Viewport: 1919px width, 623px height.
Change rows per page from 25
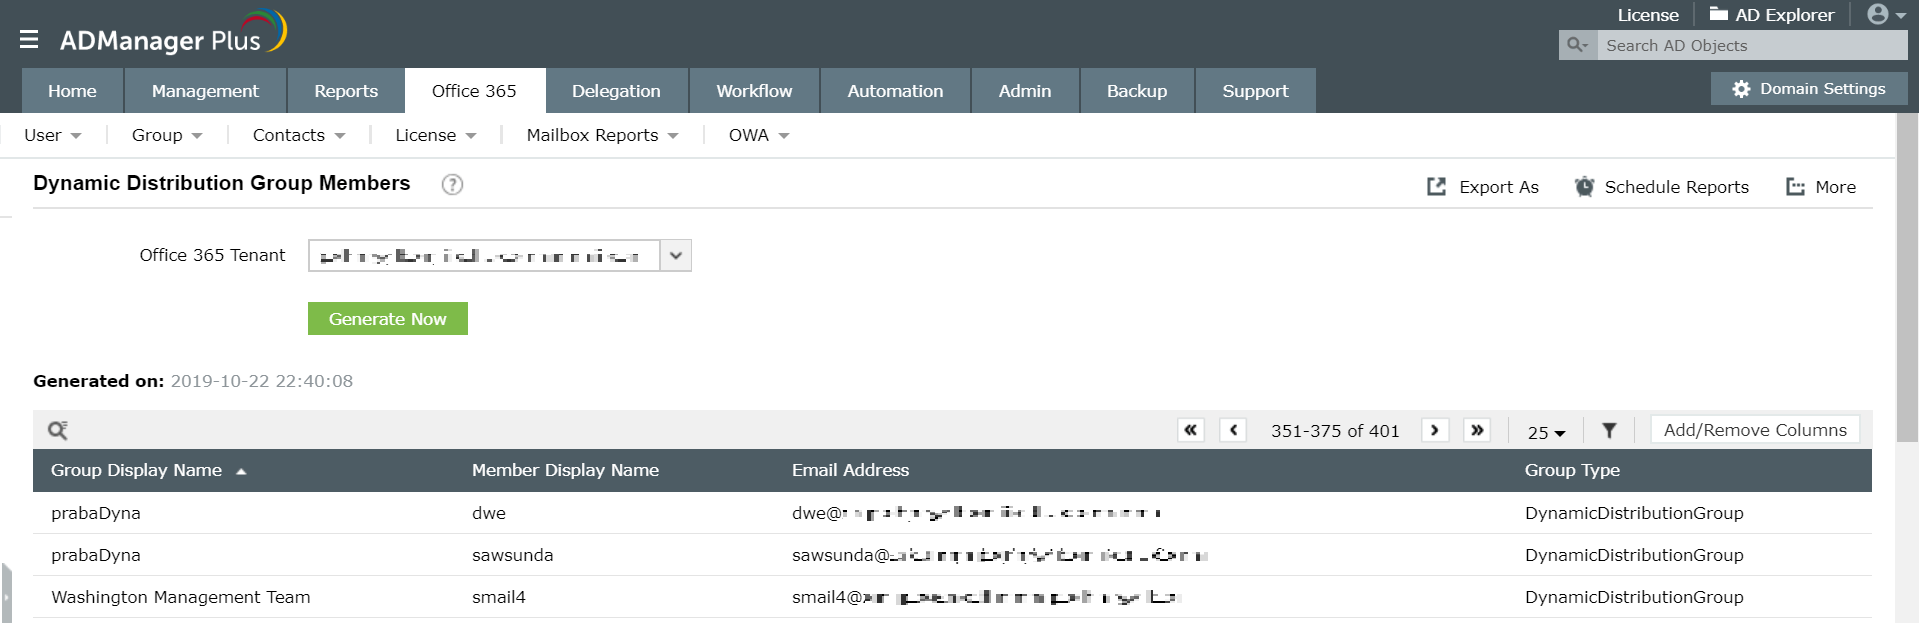point(1546,432)
